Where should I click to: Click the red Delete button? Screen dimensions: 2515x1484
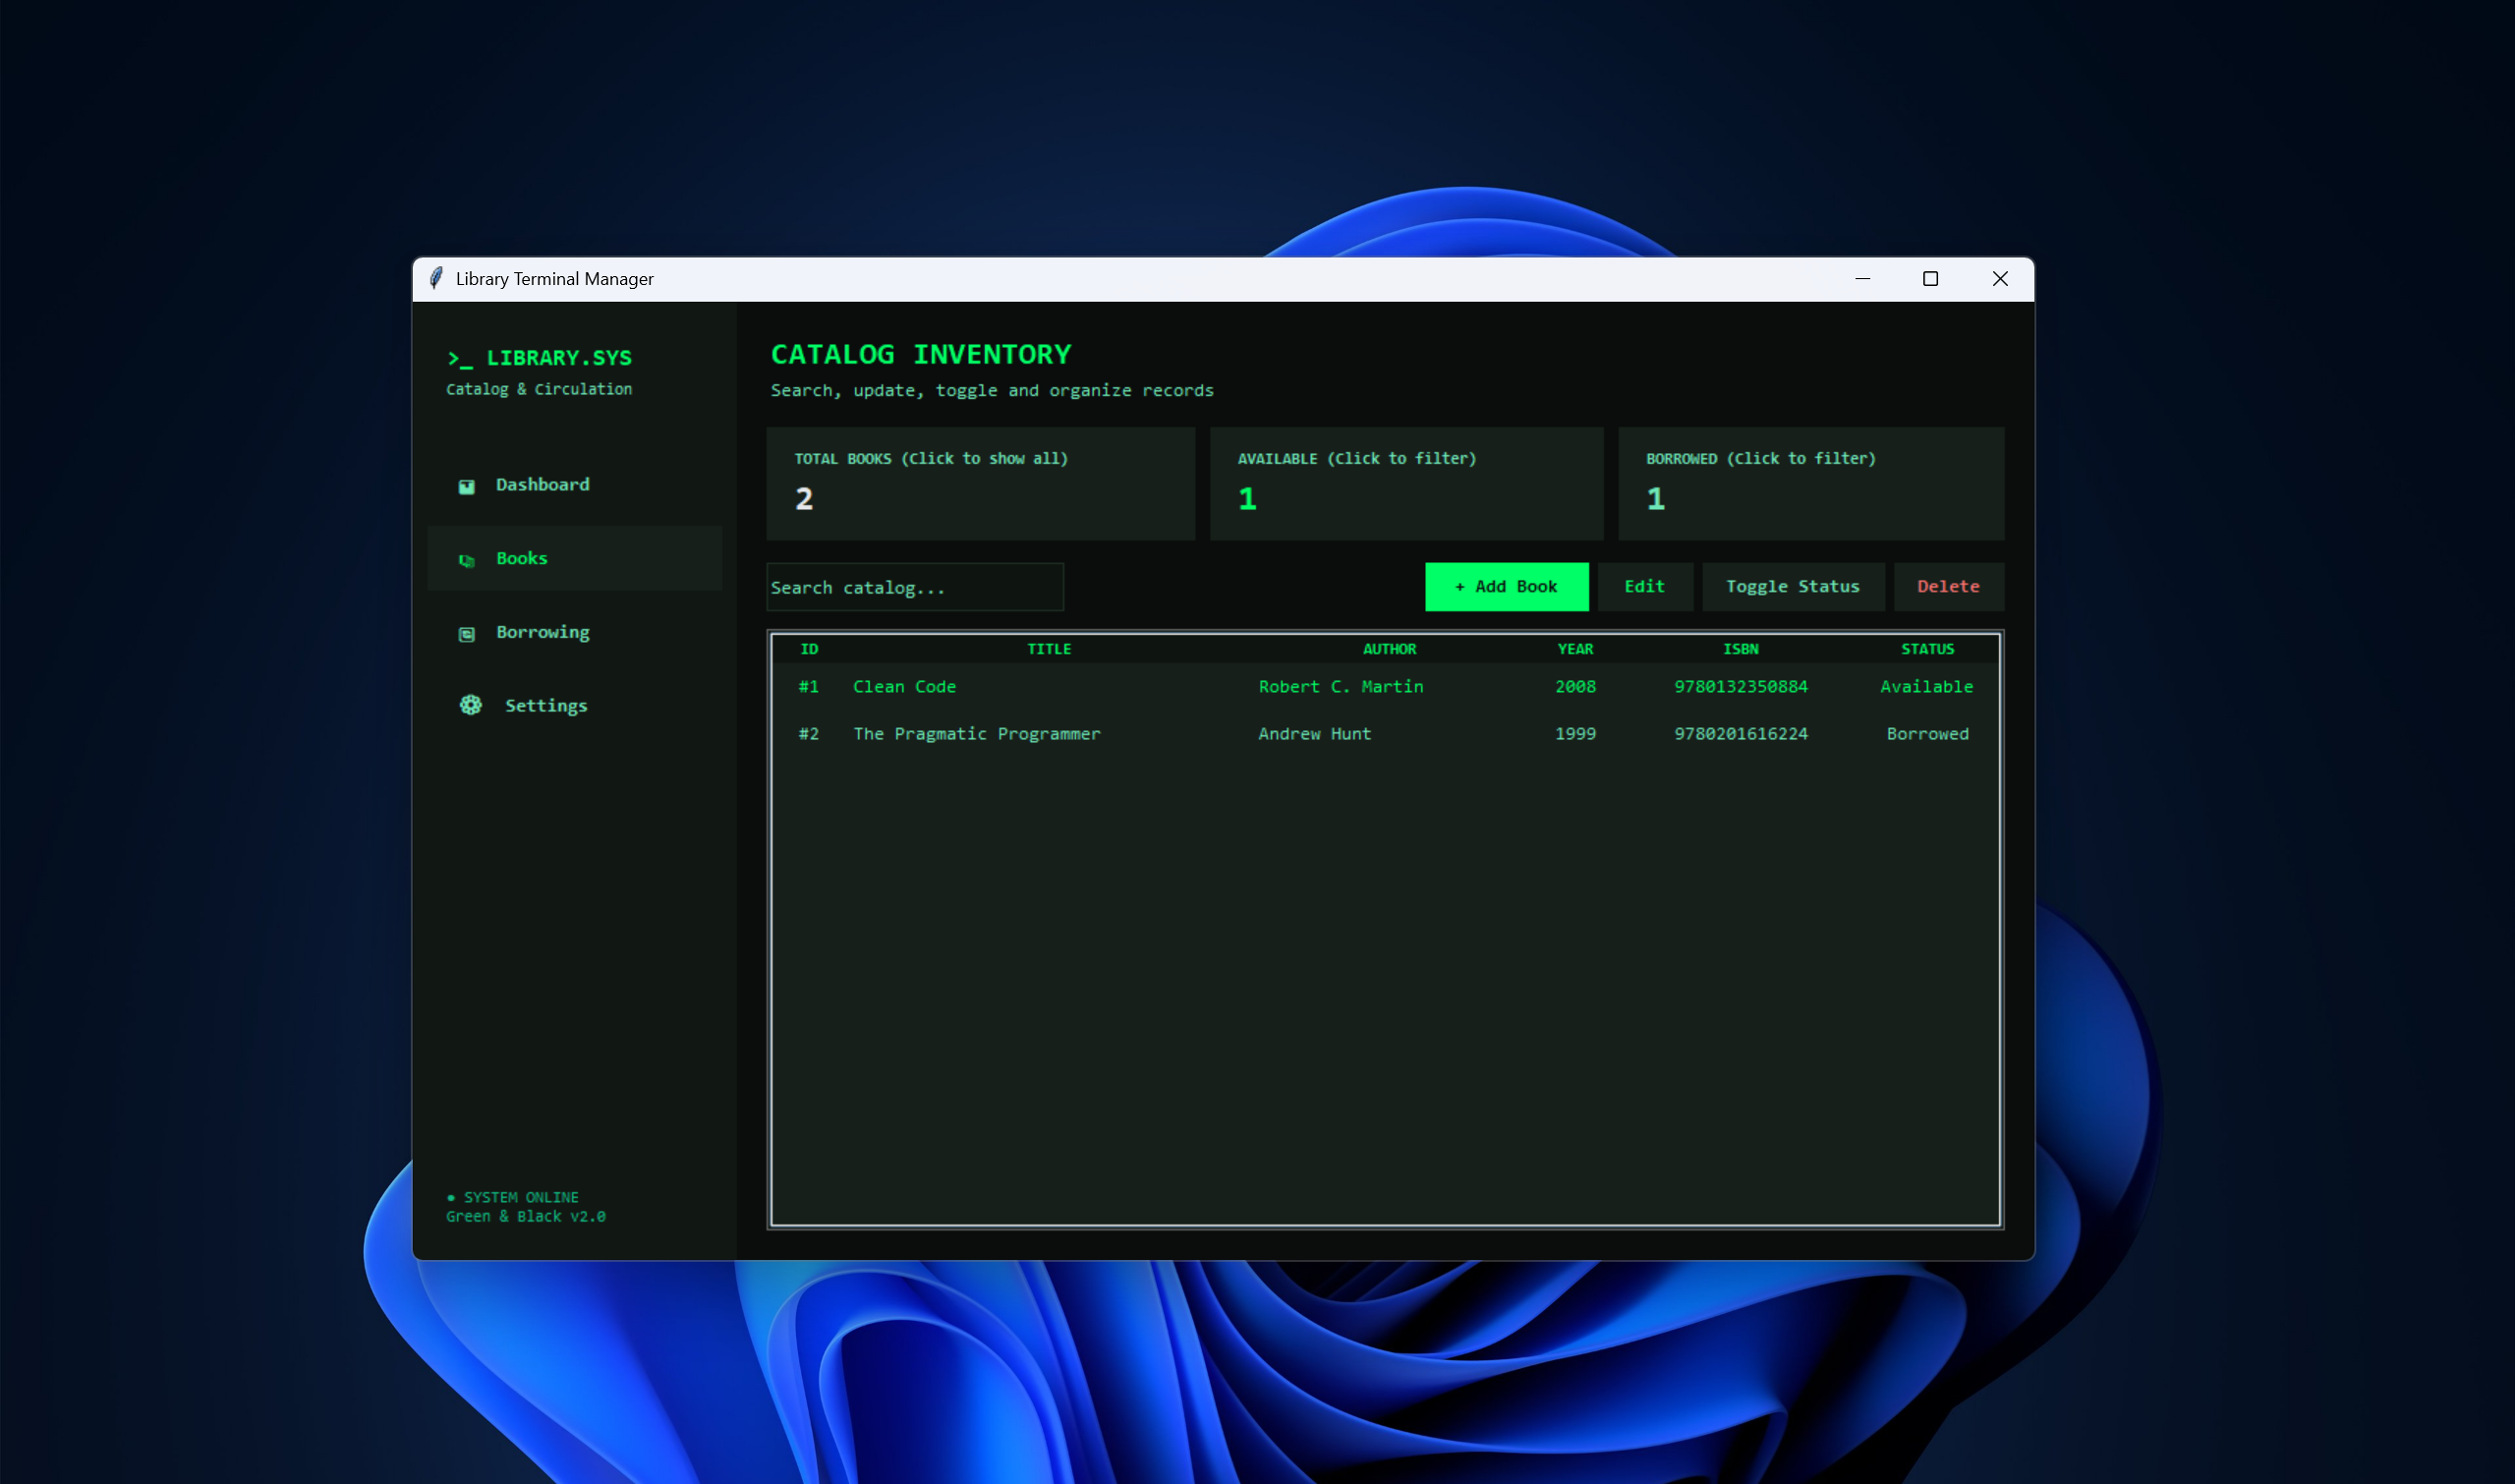click(1948, 587)
